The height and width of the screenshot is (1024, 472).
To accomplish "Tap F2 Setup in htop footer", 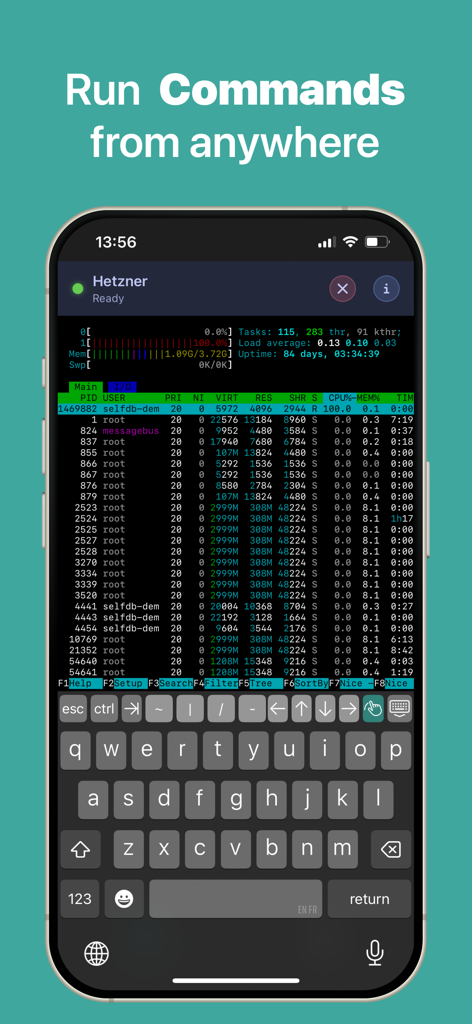I will [125, 684].
